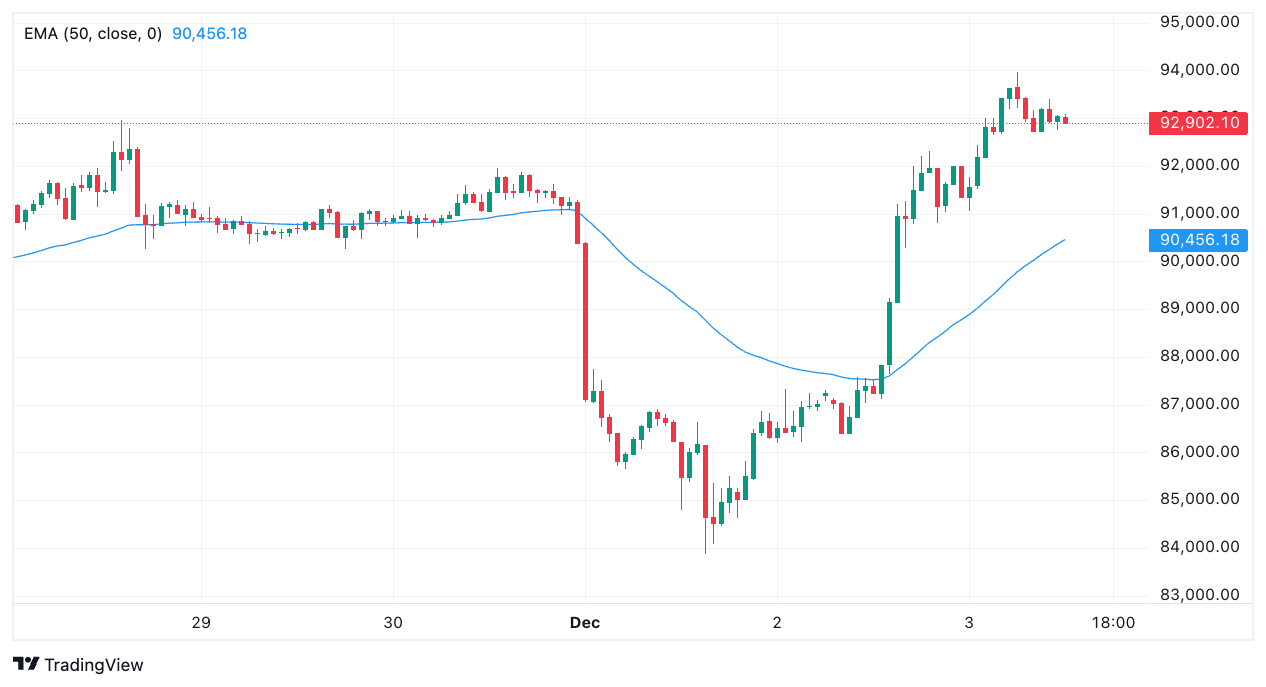
Task: Click the large red Dec 1 drop candle
Action: [x=586, y=320]
